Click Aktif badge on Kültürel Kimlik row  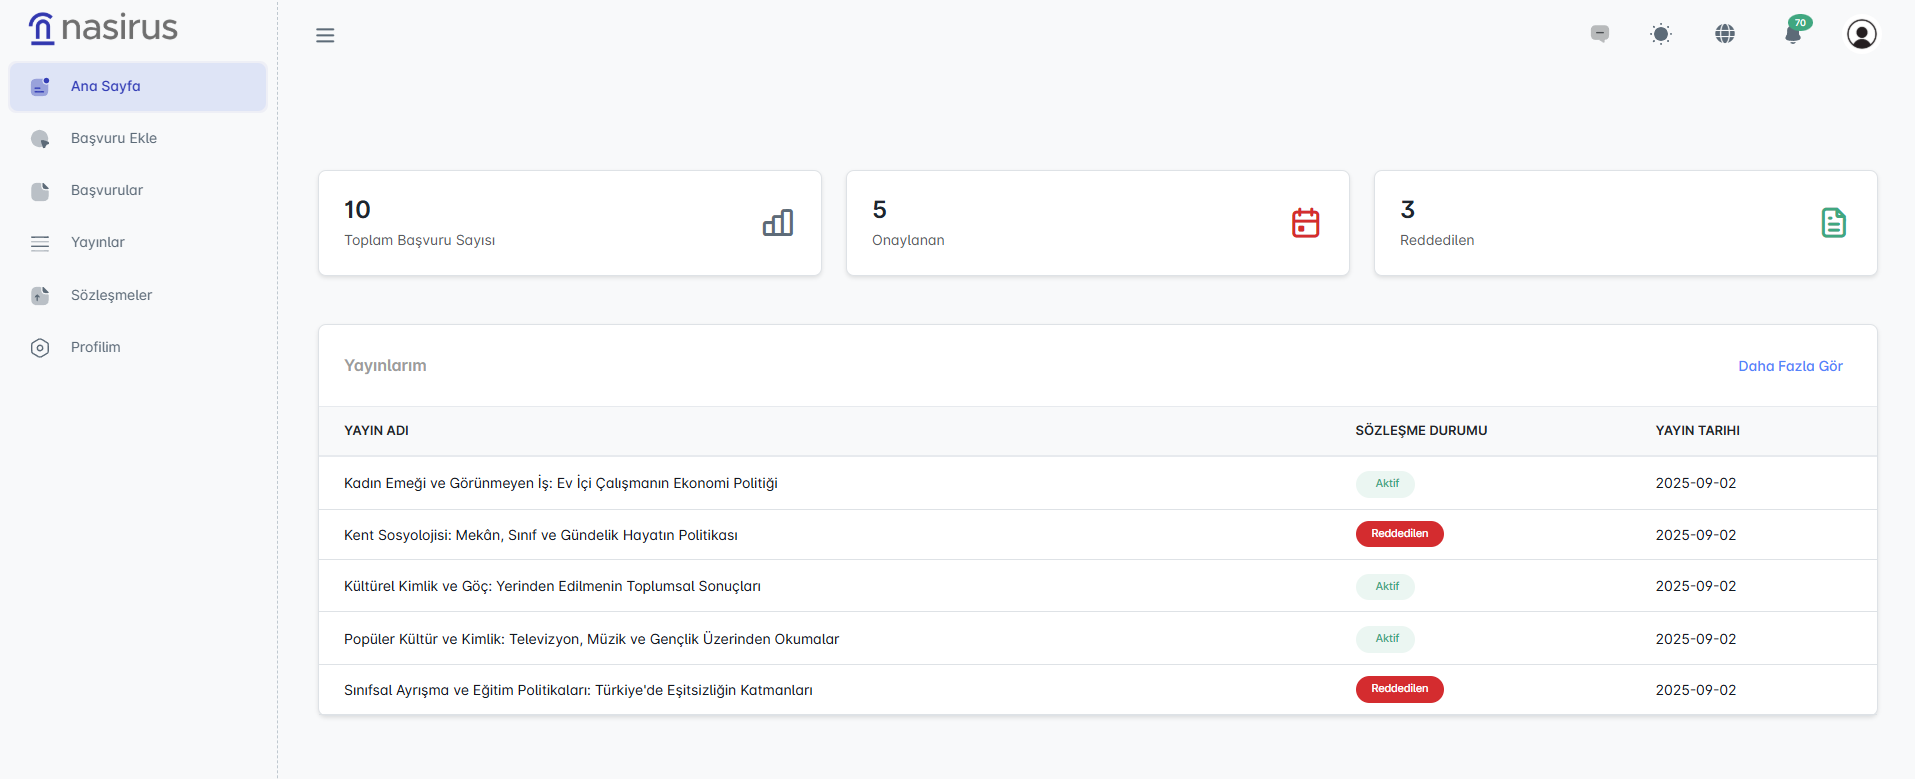tap(1386, 586)
